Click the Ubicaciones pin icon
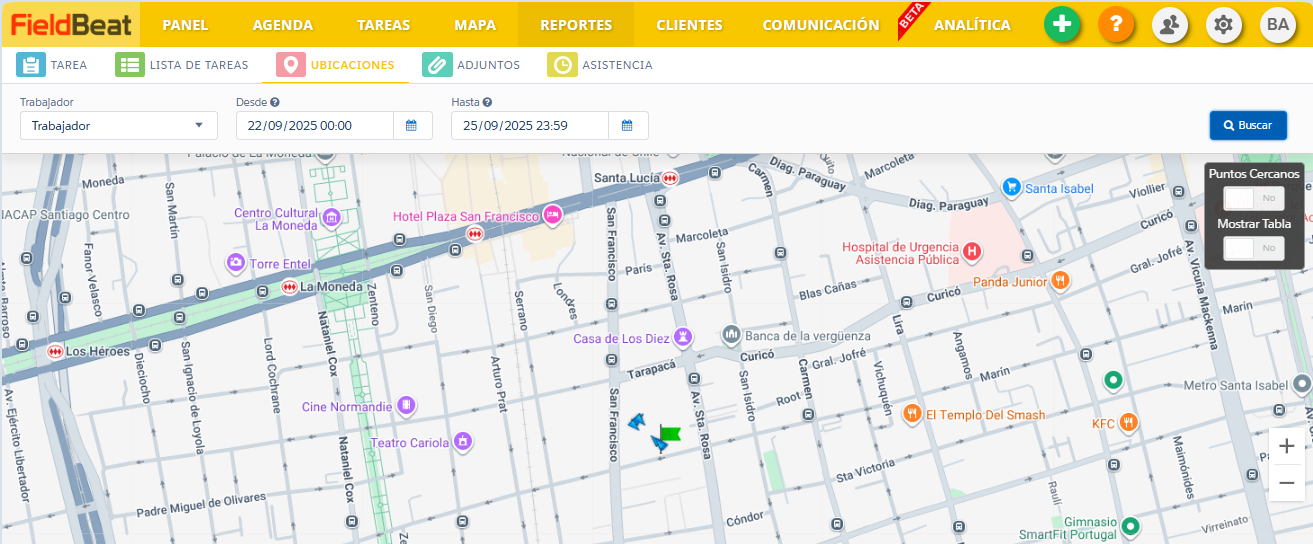 coord(290,65)
